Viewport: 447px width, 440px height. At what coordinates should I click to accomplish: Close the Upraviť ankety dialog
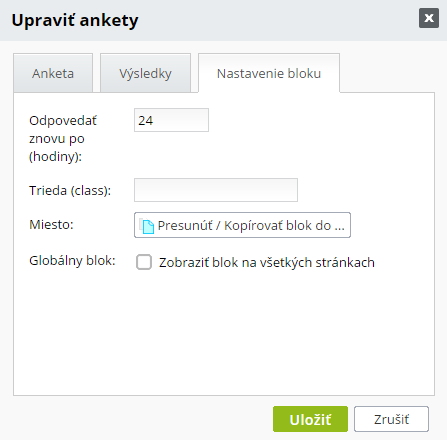click(x=429, y=18)
